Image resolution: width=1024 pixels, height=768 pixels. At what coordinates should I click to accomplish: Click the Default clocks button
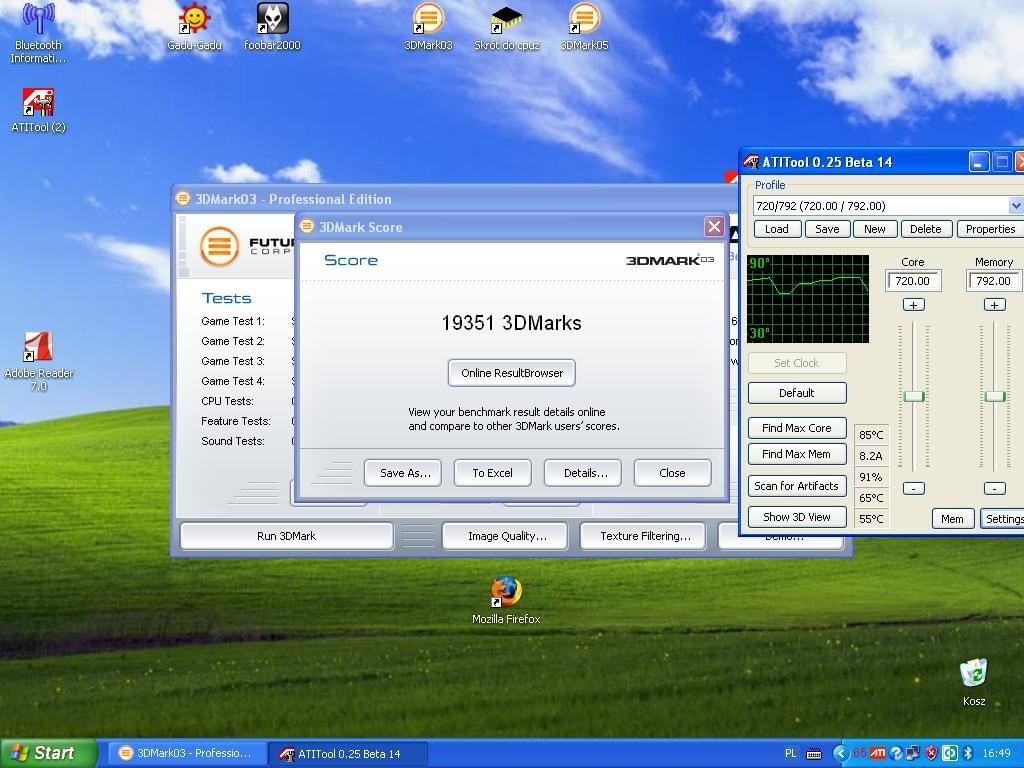point(797,393)
